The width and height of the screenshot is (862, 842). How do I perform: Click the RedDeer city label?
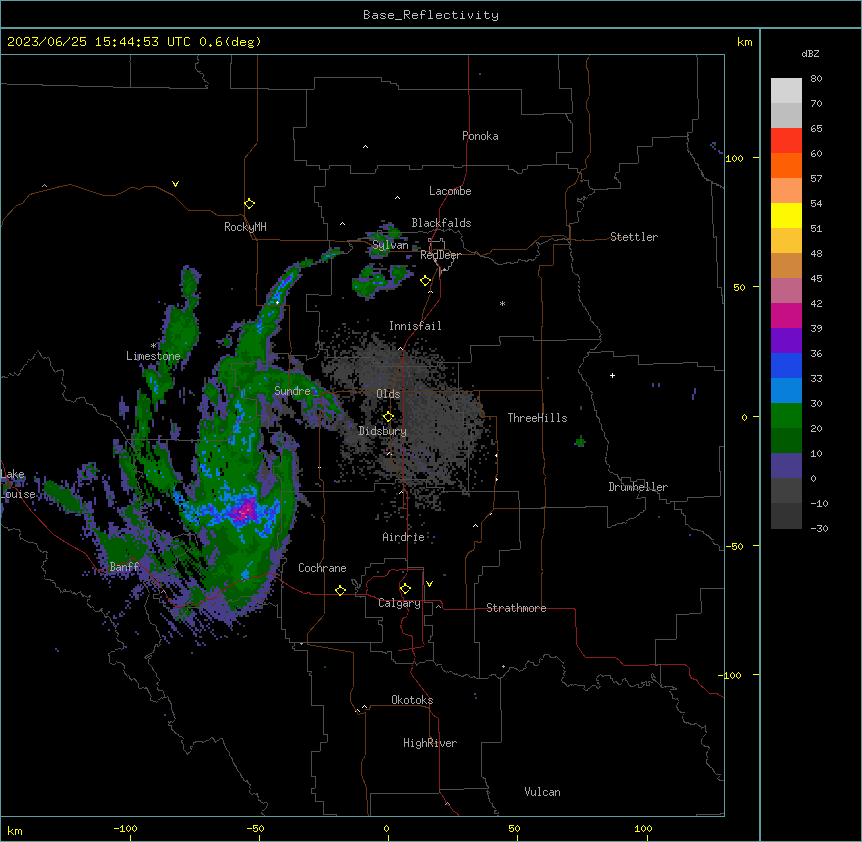[x=440, y=255]
